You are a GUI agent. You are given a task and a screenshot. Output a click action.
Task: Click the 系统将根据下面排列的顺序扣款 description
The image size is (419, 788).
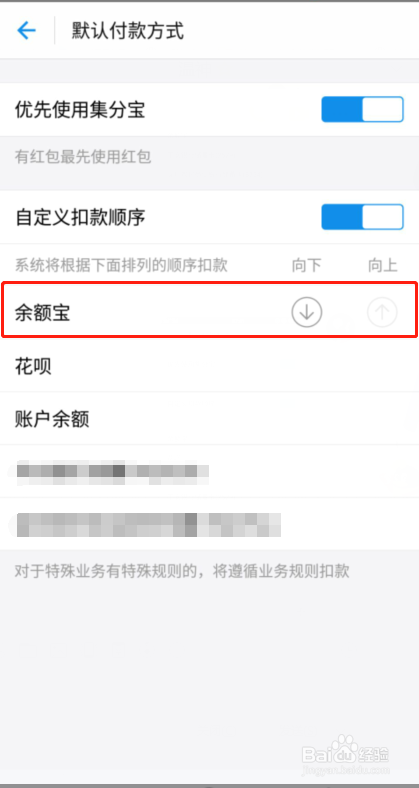tap(121, 265)
